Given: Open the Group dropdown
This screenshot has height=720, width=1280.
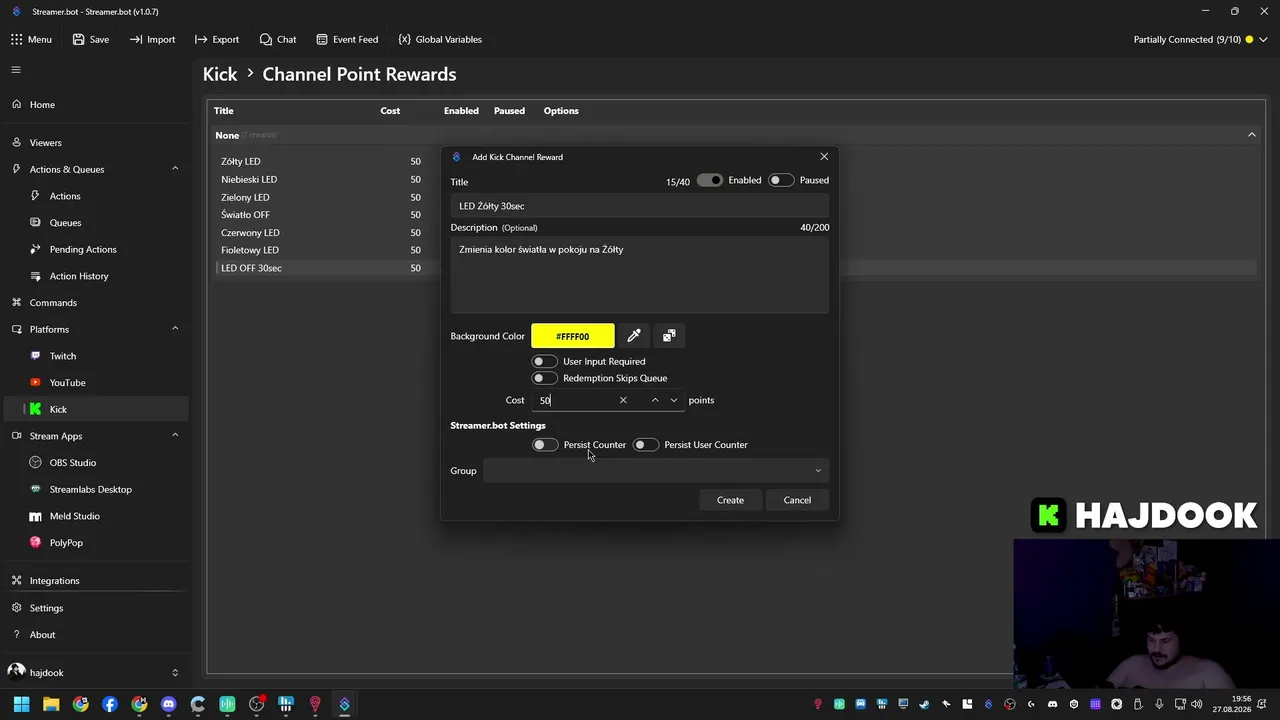Looking at the screenshot, I should coord(656,471).
